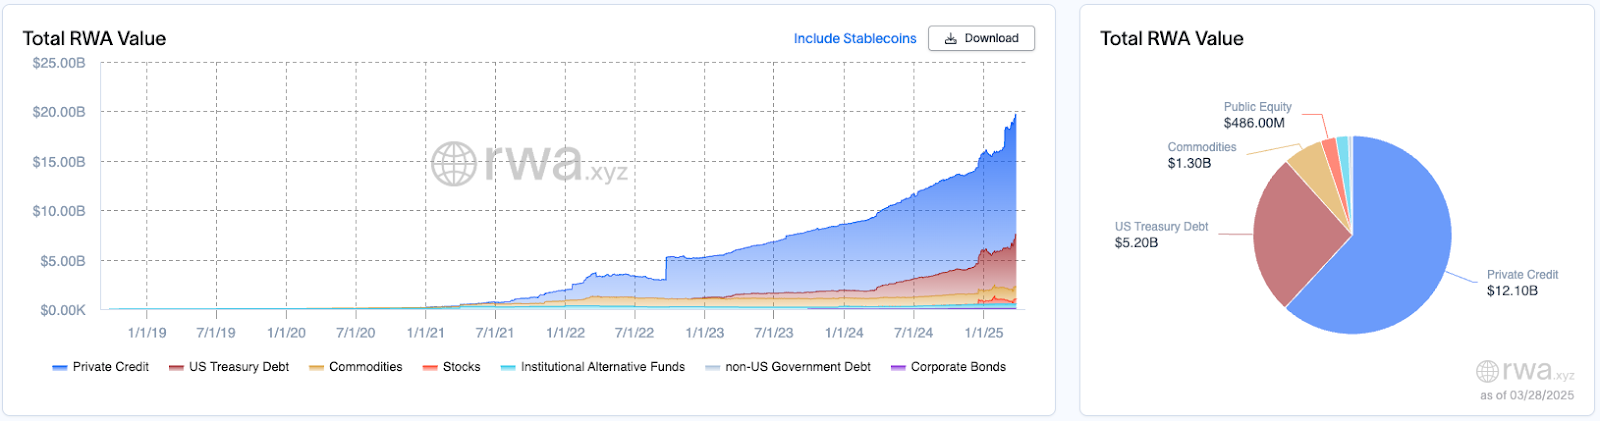Toggle Institutional Alternative Funds legend entry
1600x421 pixels.
click(x=593, y=367)
